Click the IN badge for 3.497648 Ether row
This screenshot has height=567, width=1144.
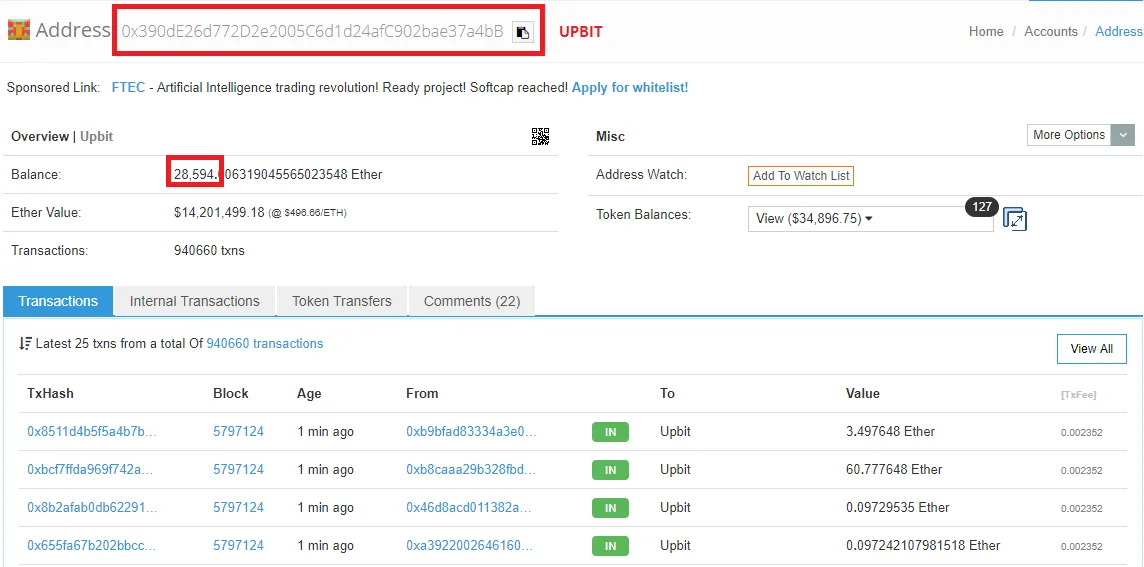pos(610,432)
